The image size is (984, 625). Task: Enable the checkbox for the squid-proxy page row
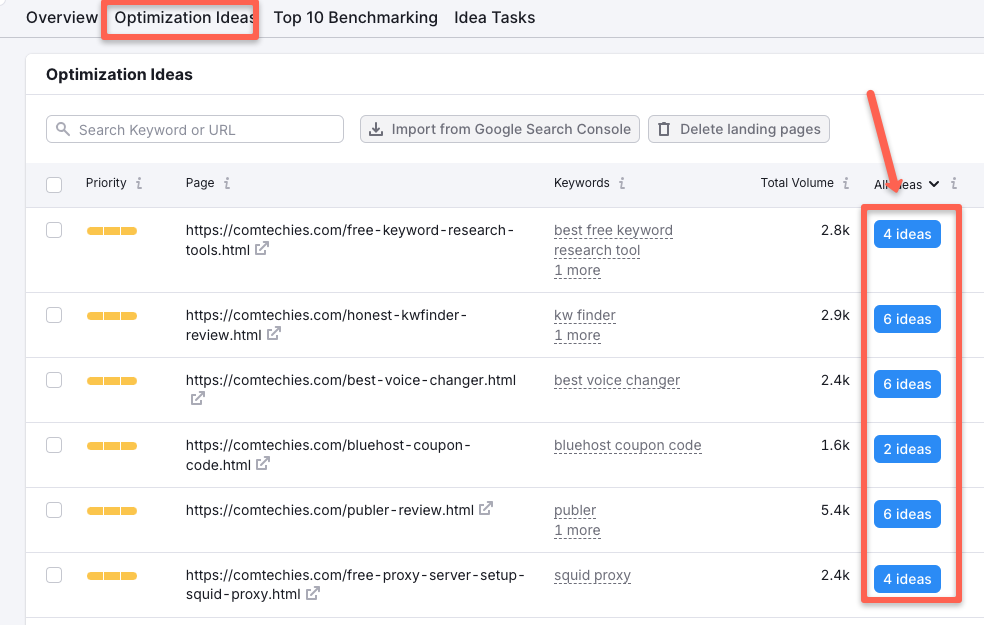[x=54, y=575]
